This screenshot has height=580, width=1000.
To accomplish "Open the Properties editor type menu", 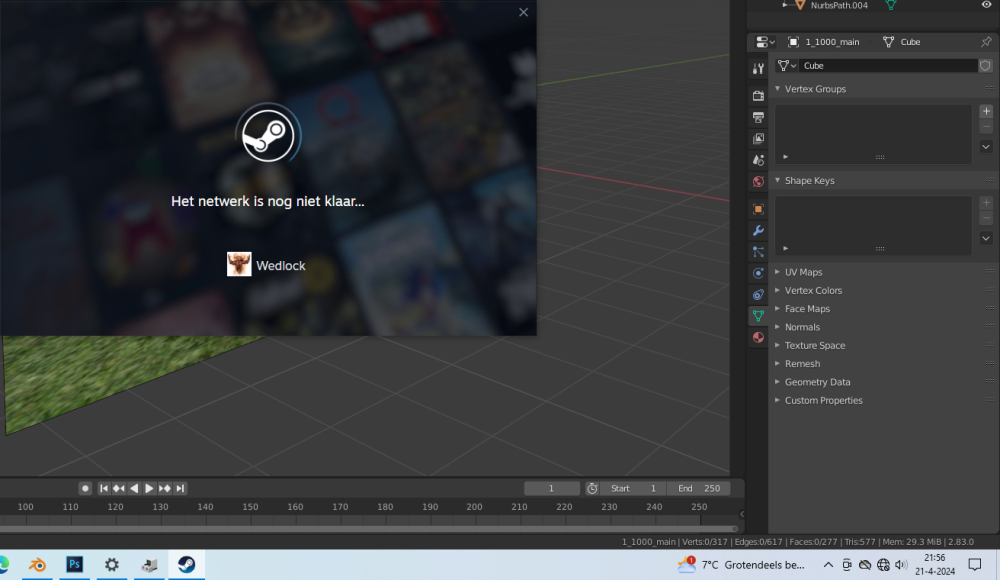I will pos(765,42).
